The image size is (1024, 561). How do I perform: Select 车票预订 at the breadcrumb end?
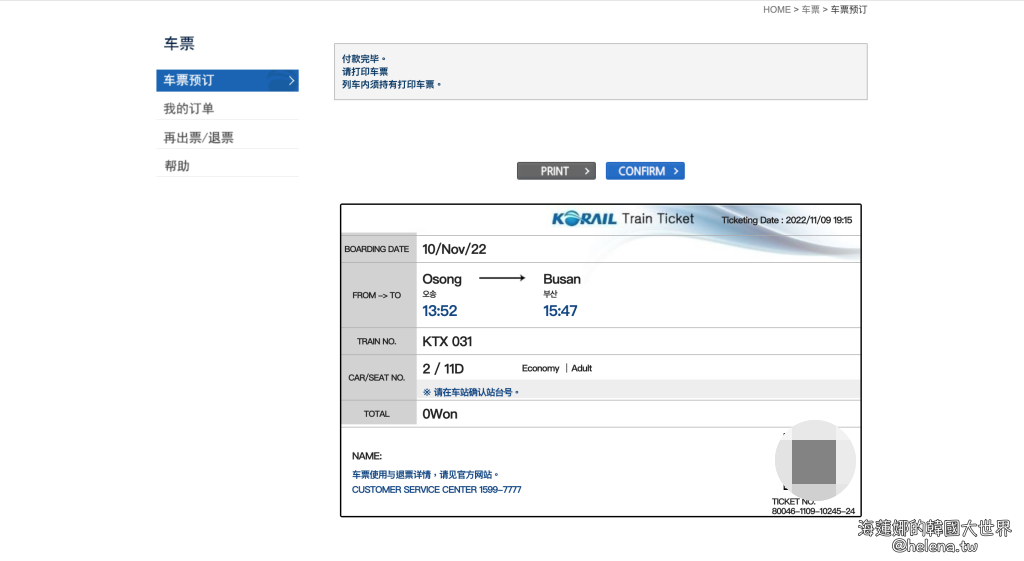(849, 10)
